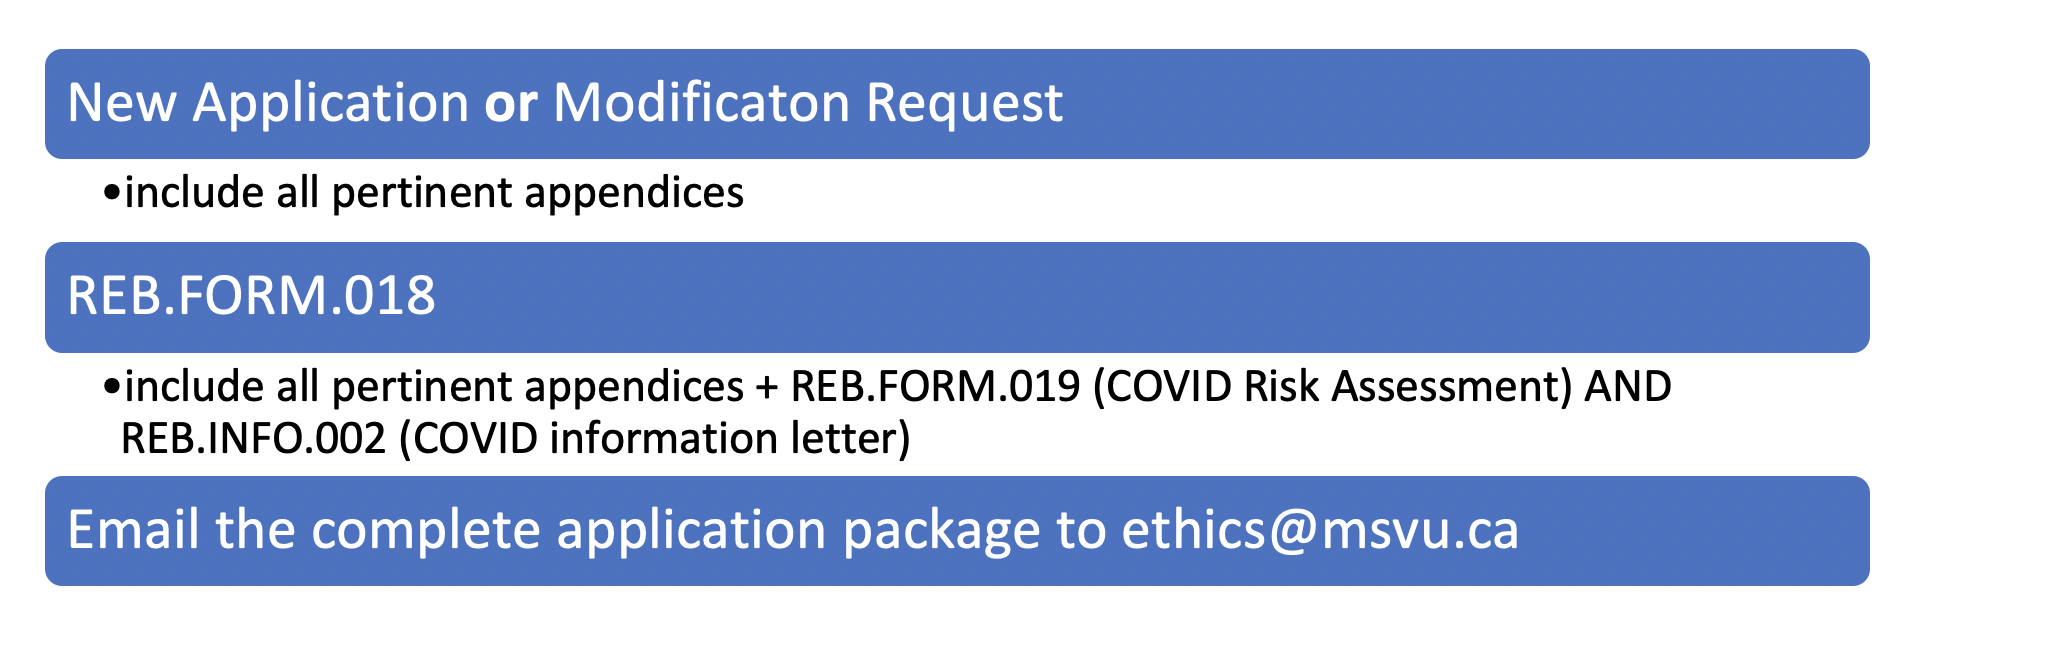
Task: Select "Modificaton Request" in the first banner
Action: click(808, 103)
